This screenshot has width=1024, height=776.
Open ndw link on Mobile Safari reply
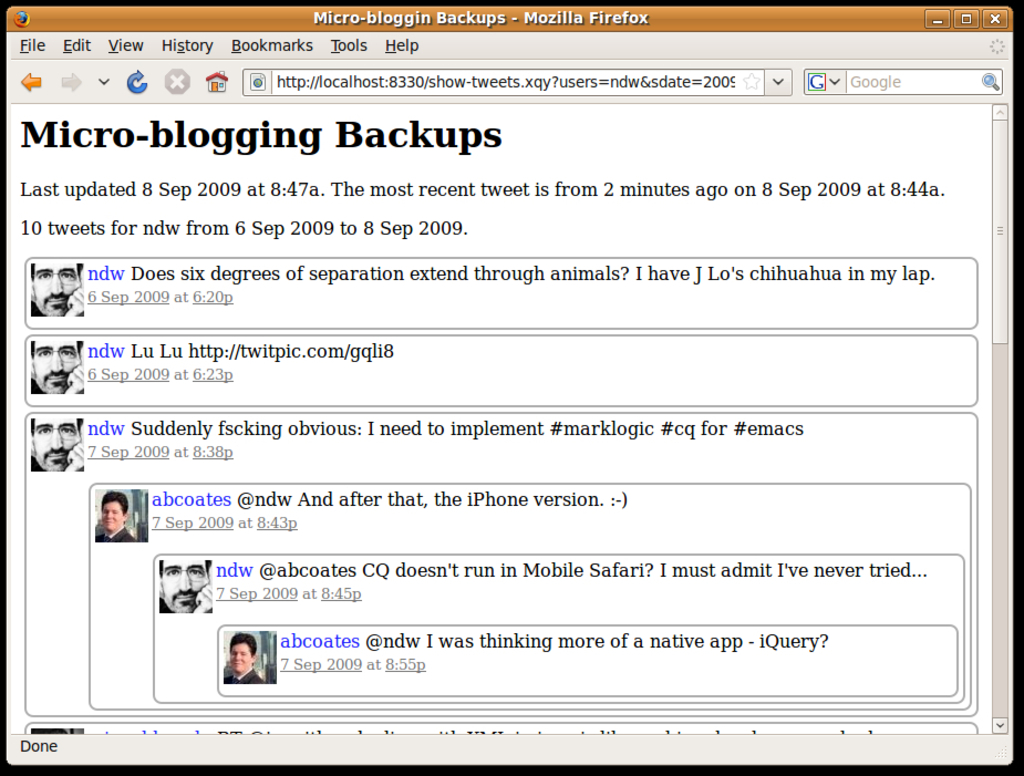234,570
